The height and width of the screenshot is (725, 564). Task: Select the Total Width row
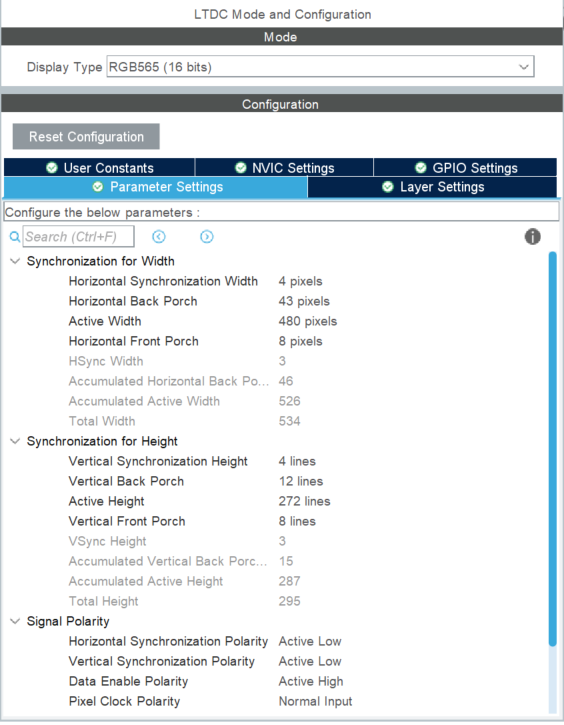coord(185,421)
